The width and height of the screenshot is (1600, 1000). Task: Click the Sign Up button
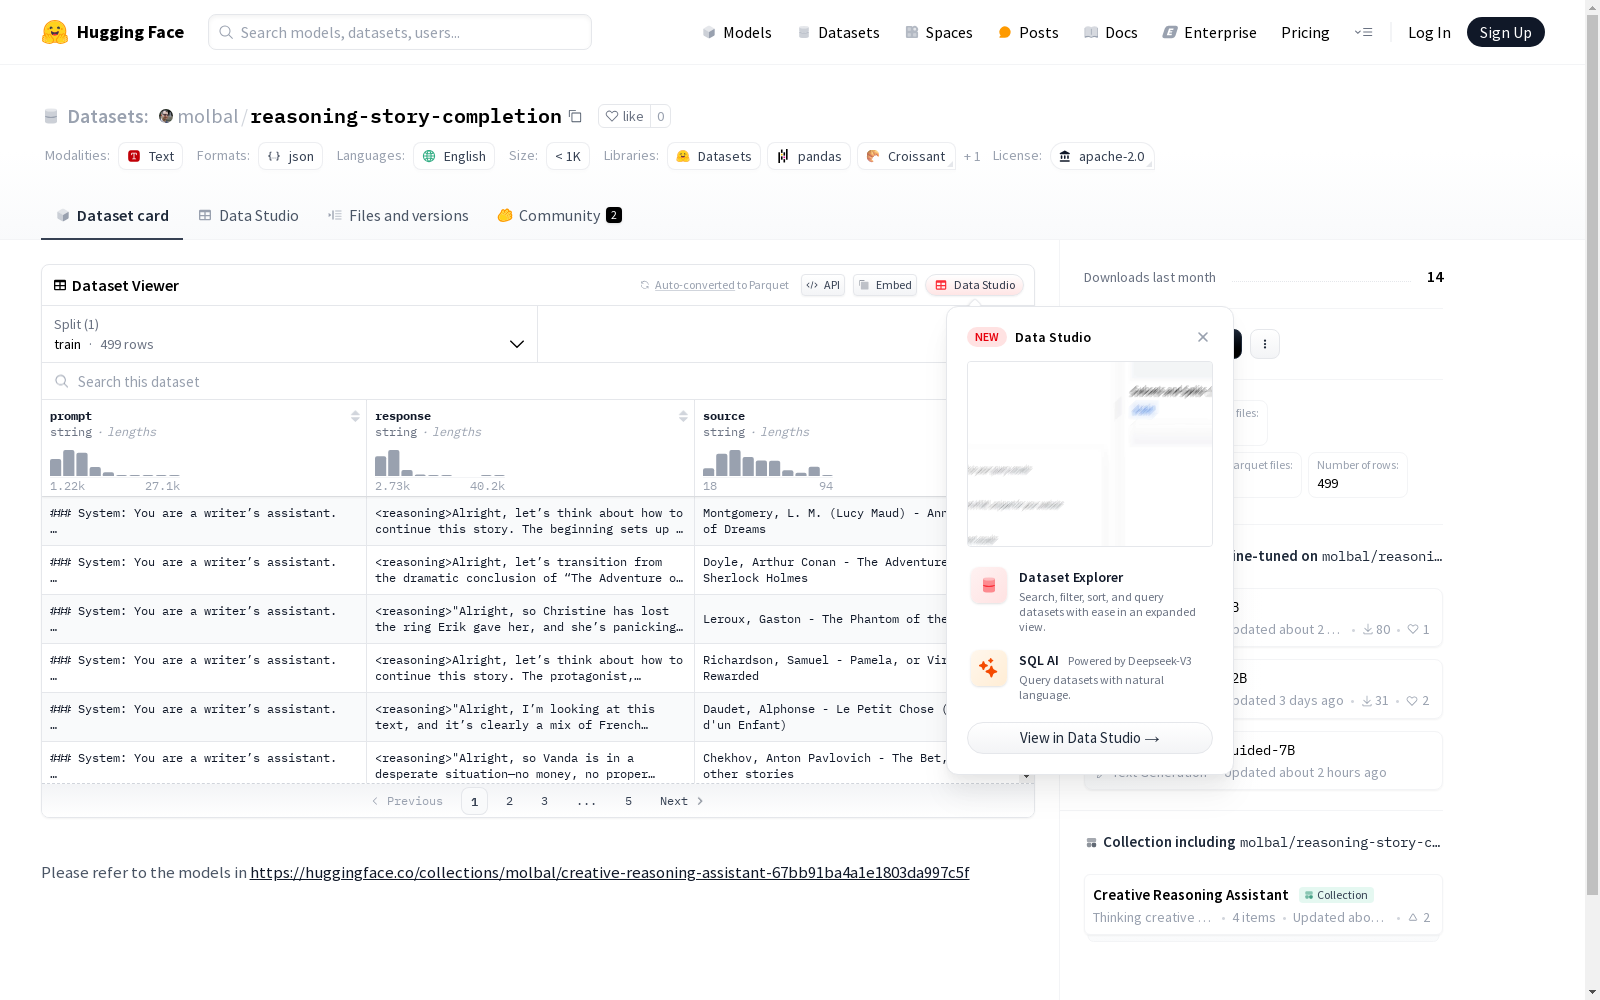[1505, 32]
